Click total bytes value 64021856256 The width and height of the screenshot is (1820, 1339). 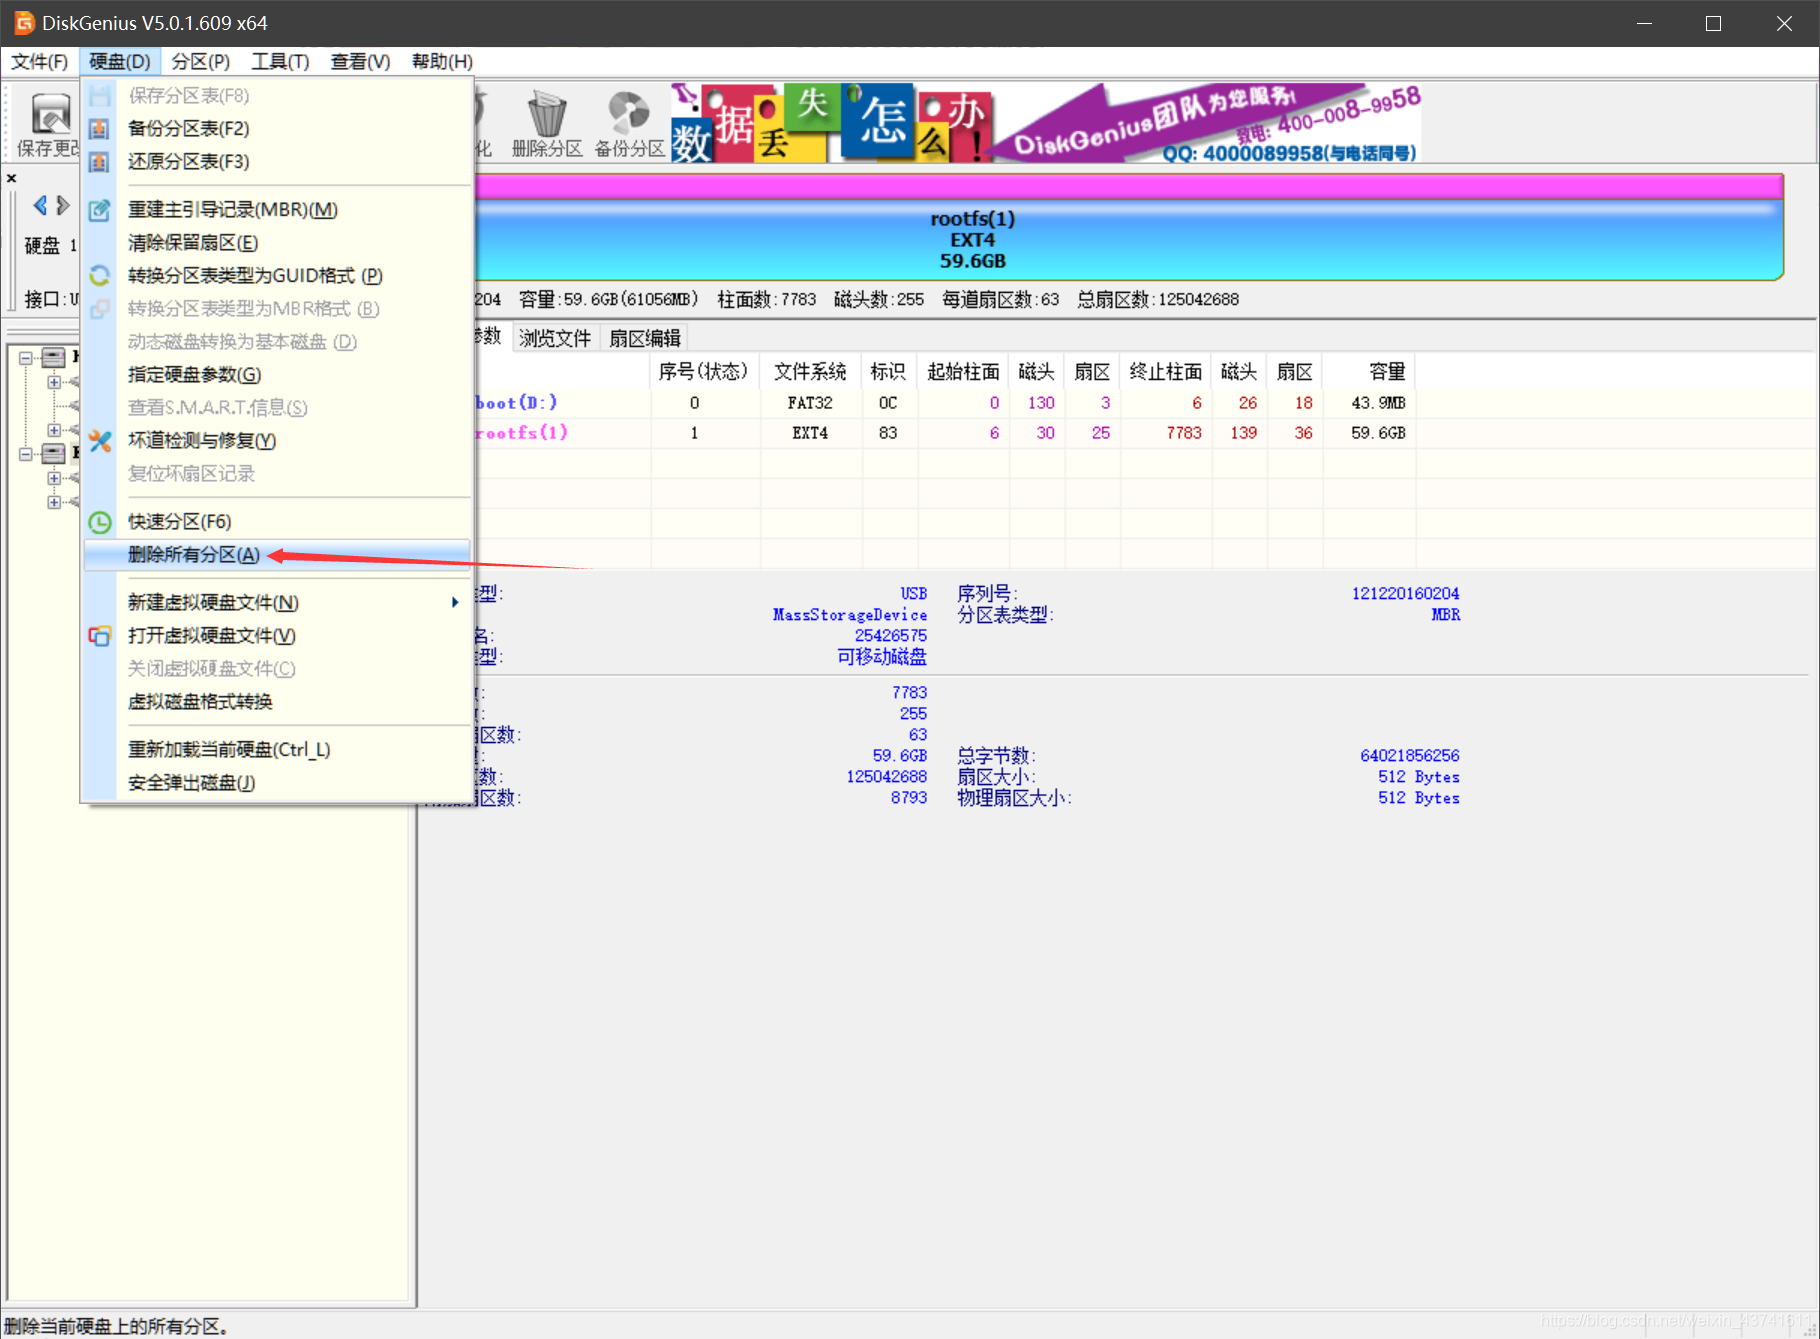click(1410, 756)
